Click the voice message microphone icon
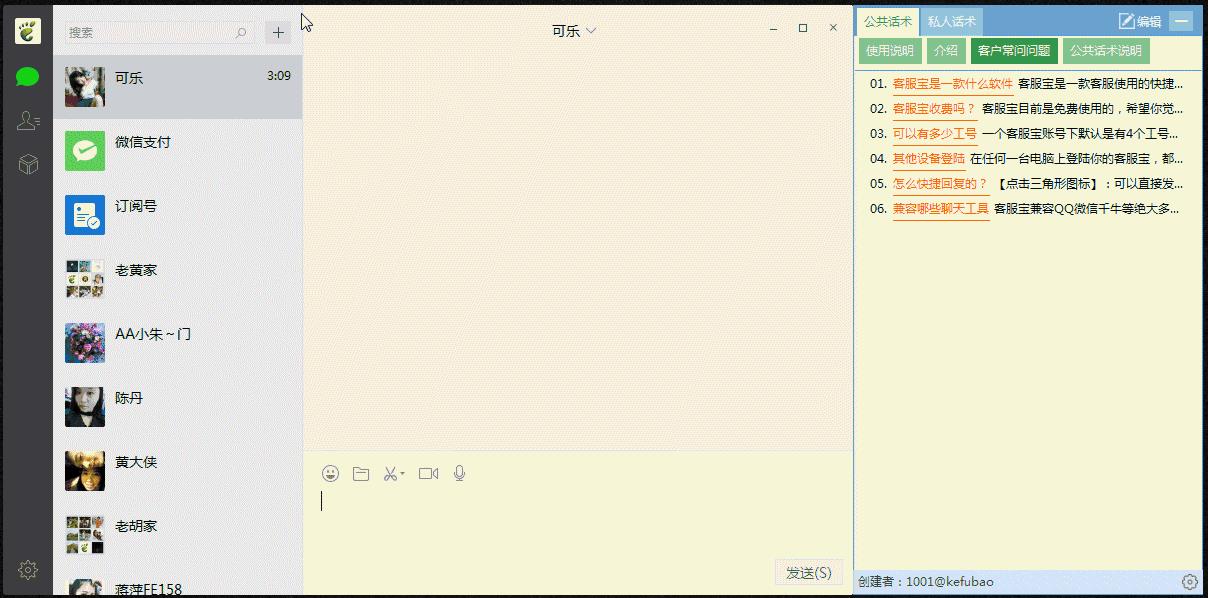Screen dimensions: 1208x598 (x=459, y=473)
